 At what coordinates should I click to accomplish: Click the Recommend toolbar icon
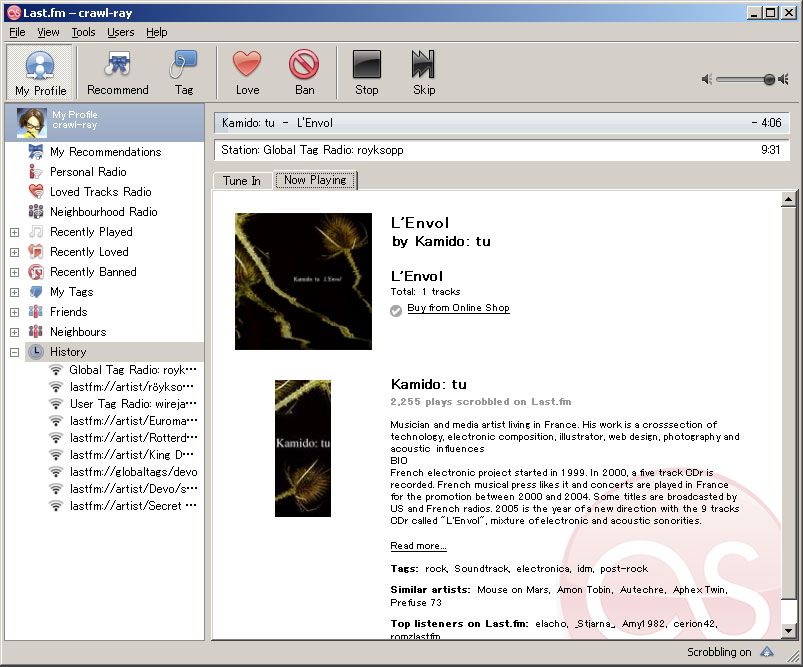(118, 65)
